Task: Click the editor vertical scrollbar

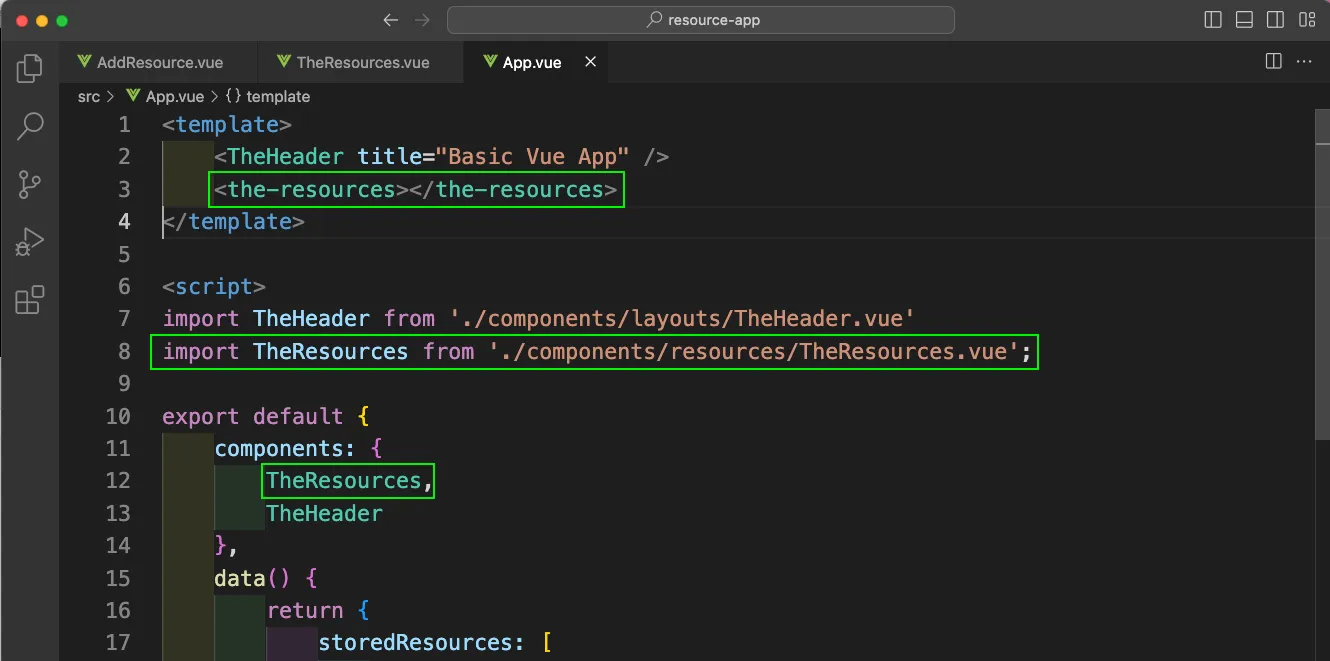Action: pyautogui.click(x=1322, y=275)
